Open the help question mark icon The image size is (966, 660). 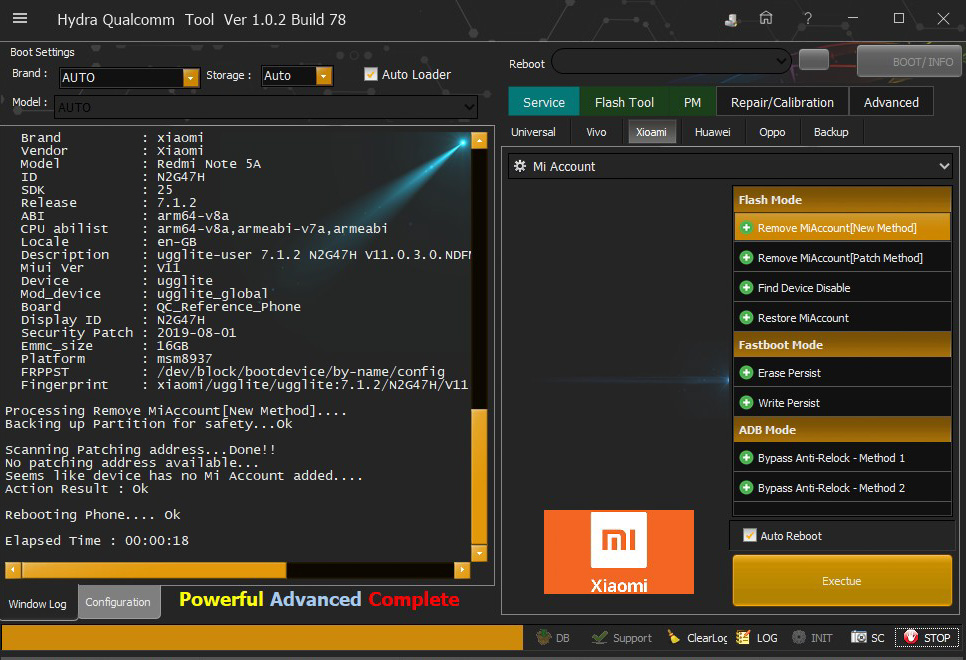pyautogui.click(x=808, y=18)
